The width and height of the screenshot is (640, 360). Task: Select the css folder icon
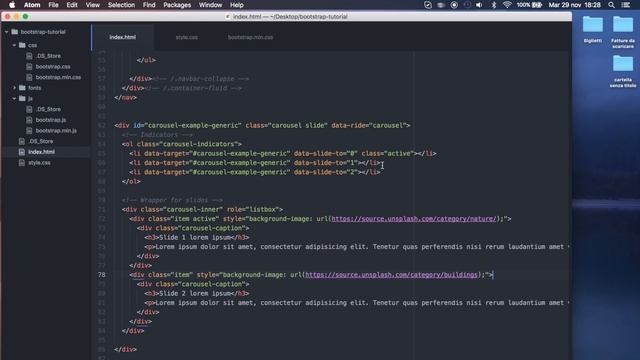(x=22, y=45)
